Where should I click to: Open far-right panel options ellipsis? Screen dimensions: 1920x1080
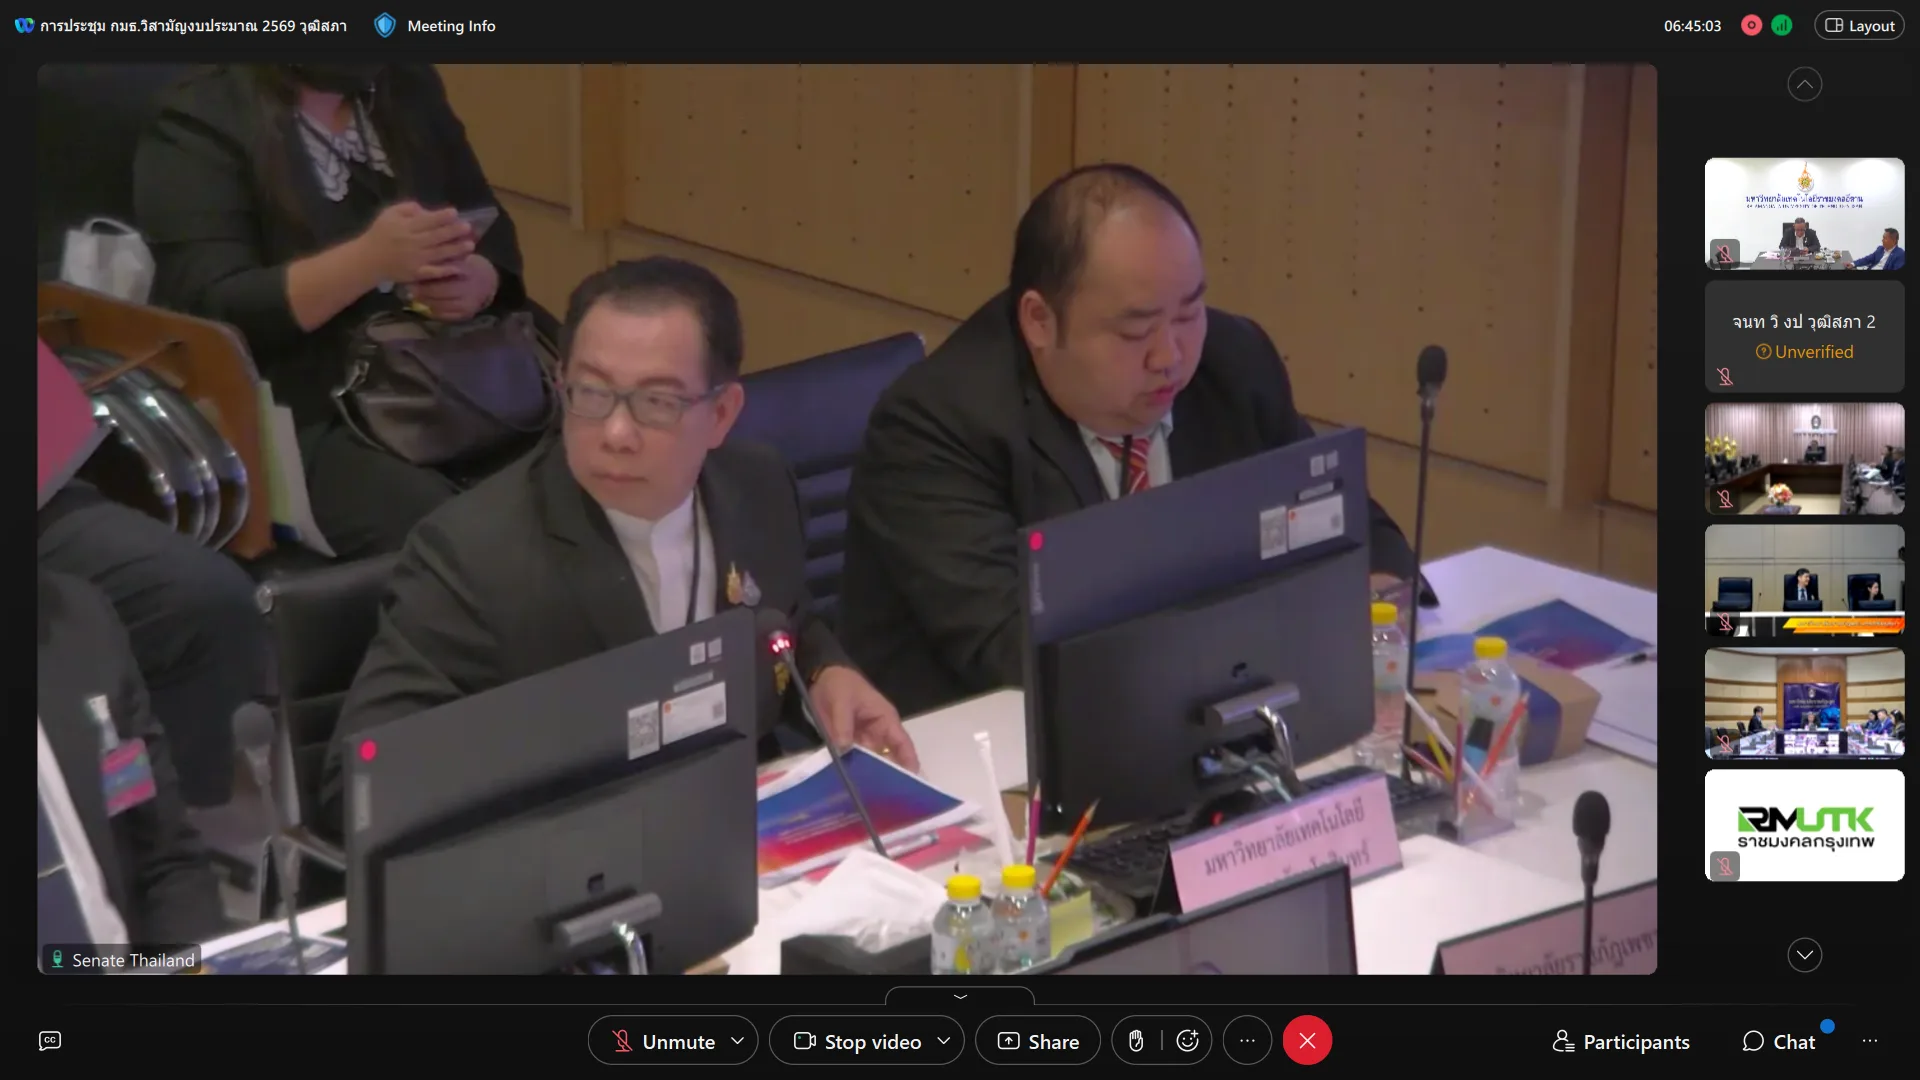(x=1870, y=1041)
